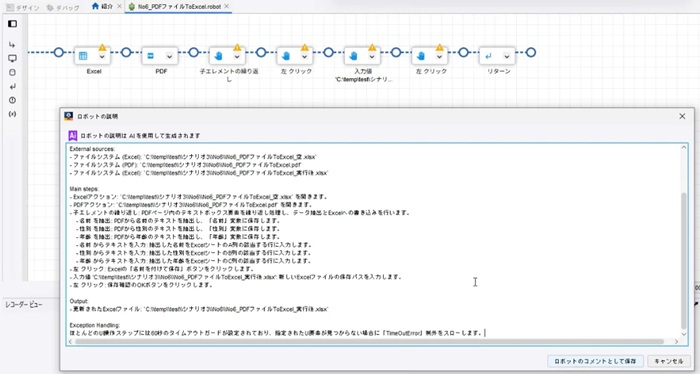Viewport: 700px width, 374px height.
Task: Select the 左クリック step icon preceding 入力値
Action: [x=286, y=56]
